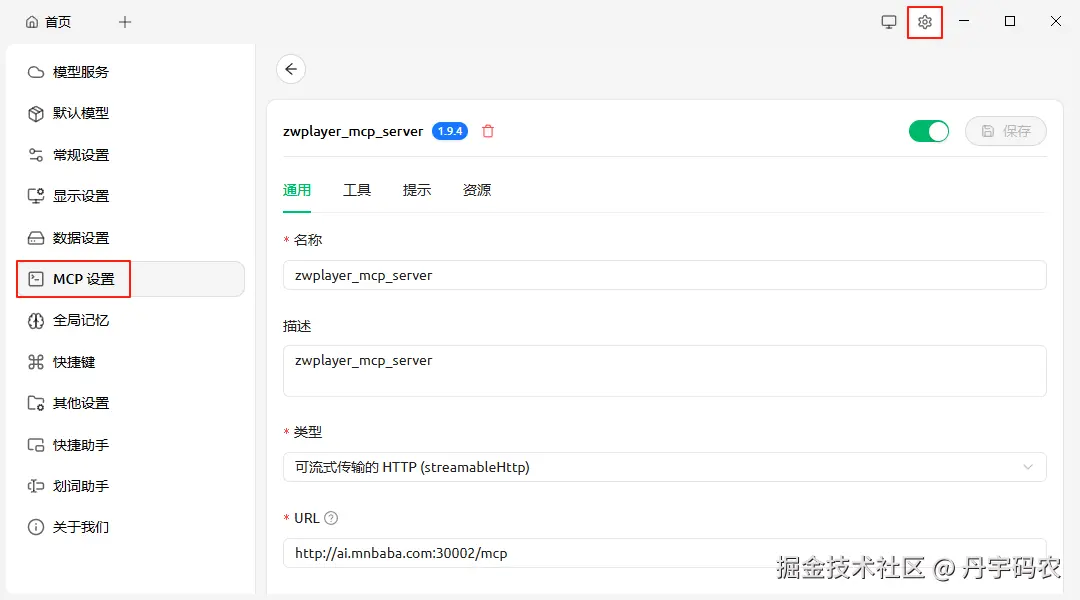Viewport: 1080px width, 600px height.
Task: Disable the zwplayer_mcp_server toggle switch
Action: click(x=928, y=130)
